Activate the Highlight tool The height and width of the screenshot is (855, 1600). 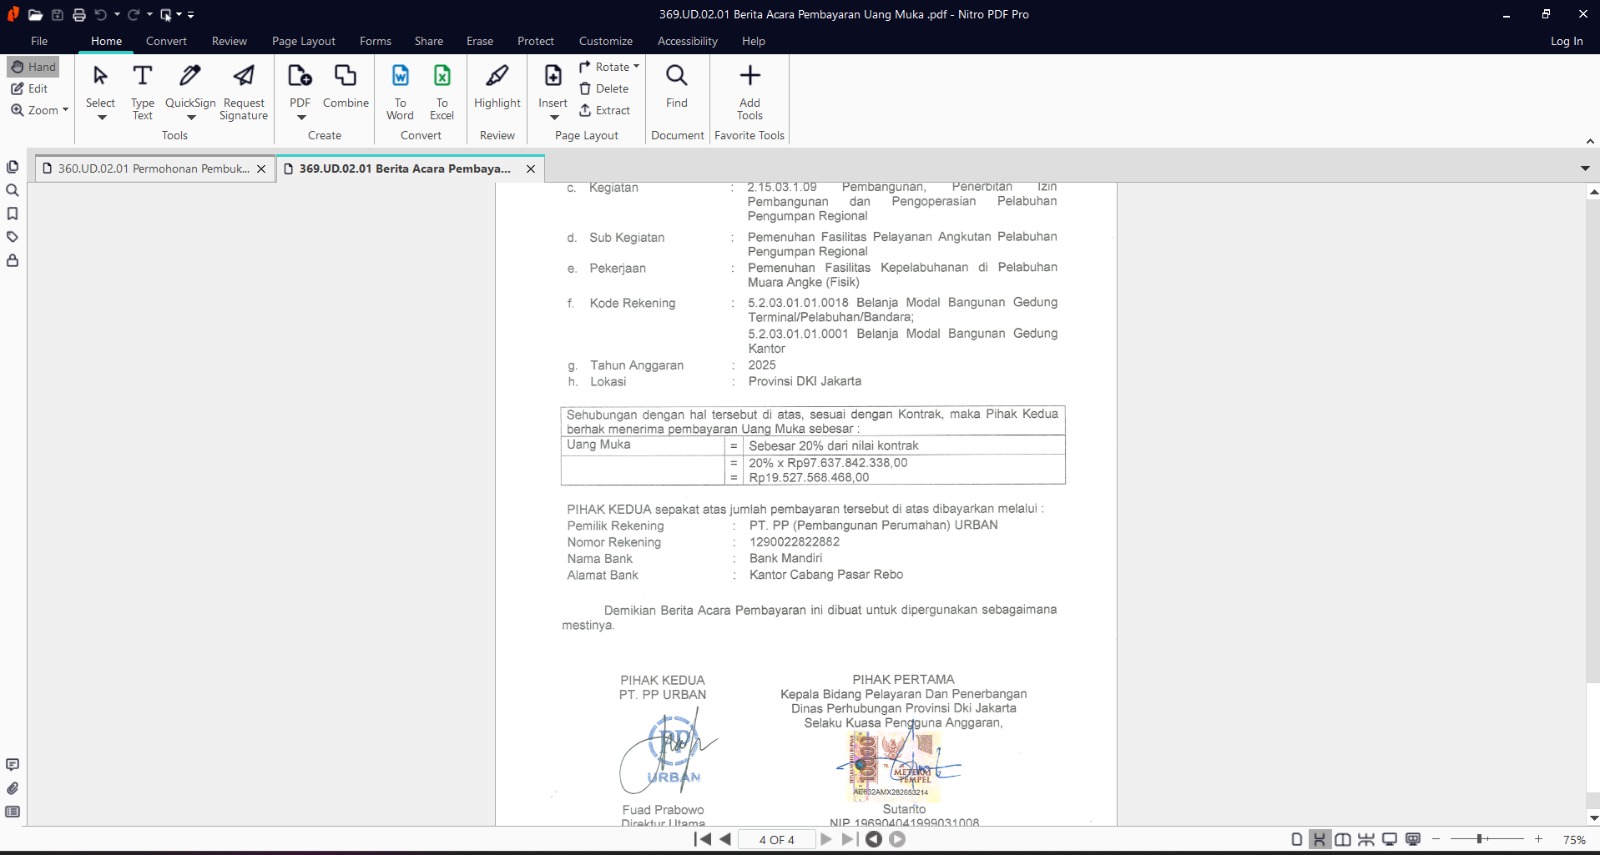pos(497,88)
